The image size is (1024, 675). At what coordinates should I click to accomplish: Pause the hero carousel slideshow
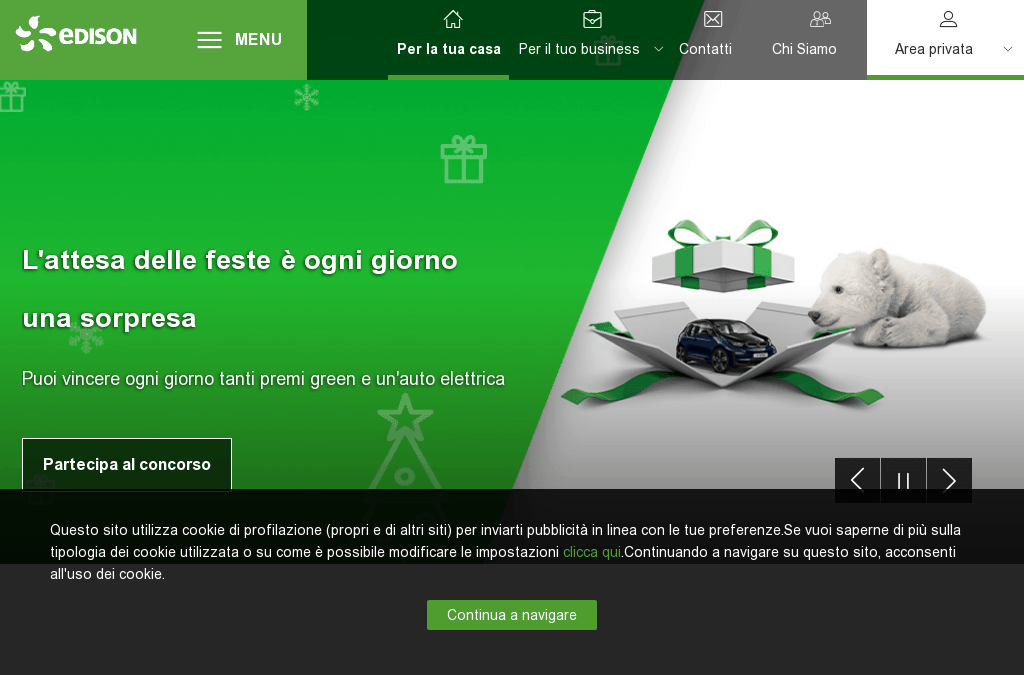tap(903, 480)
